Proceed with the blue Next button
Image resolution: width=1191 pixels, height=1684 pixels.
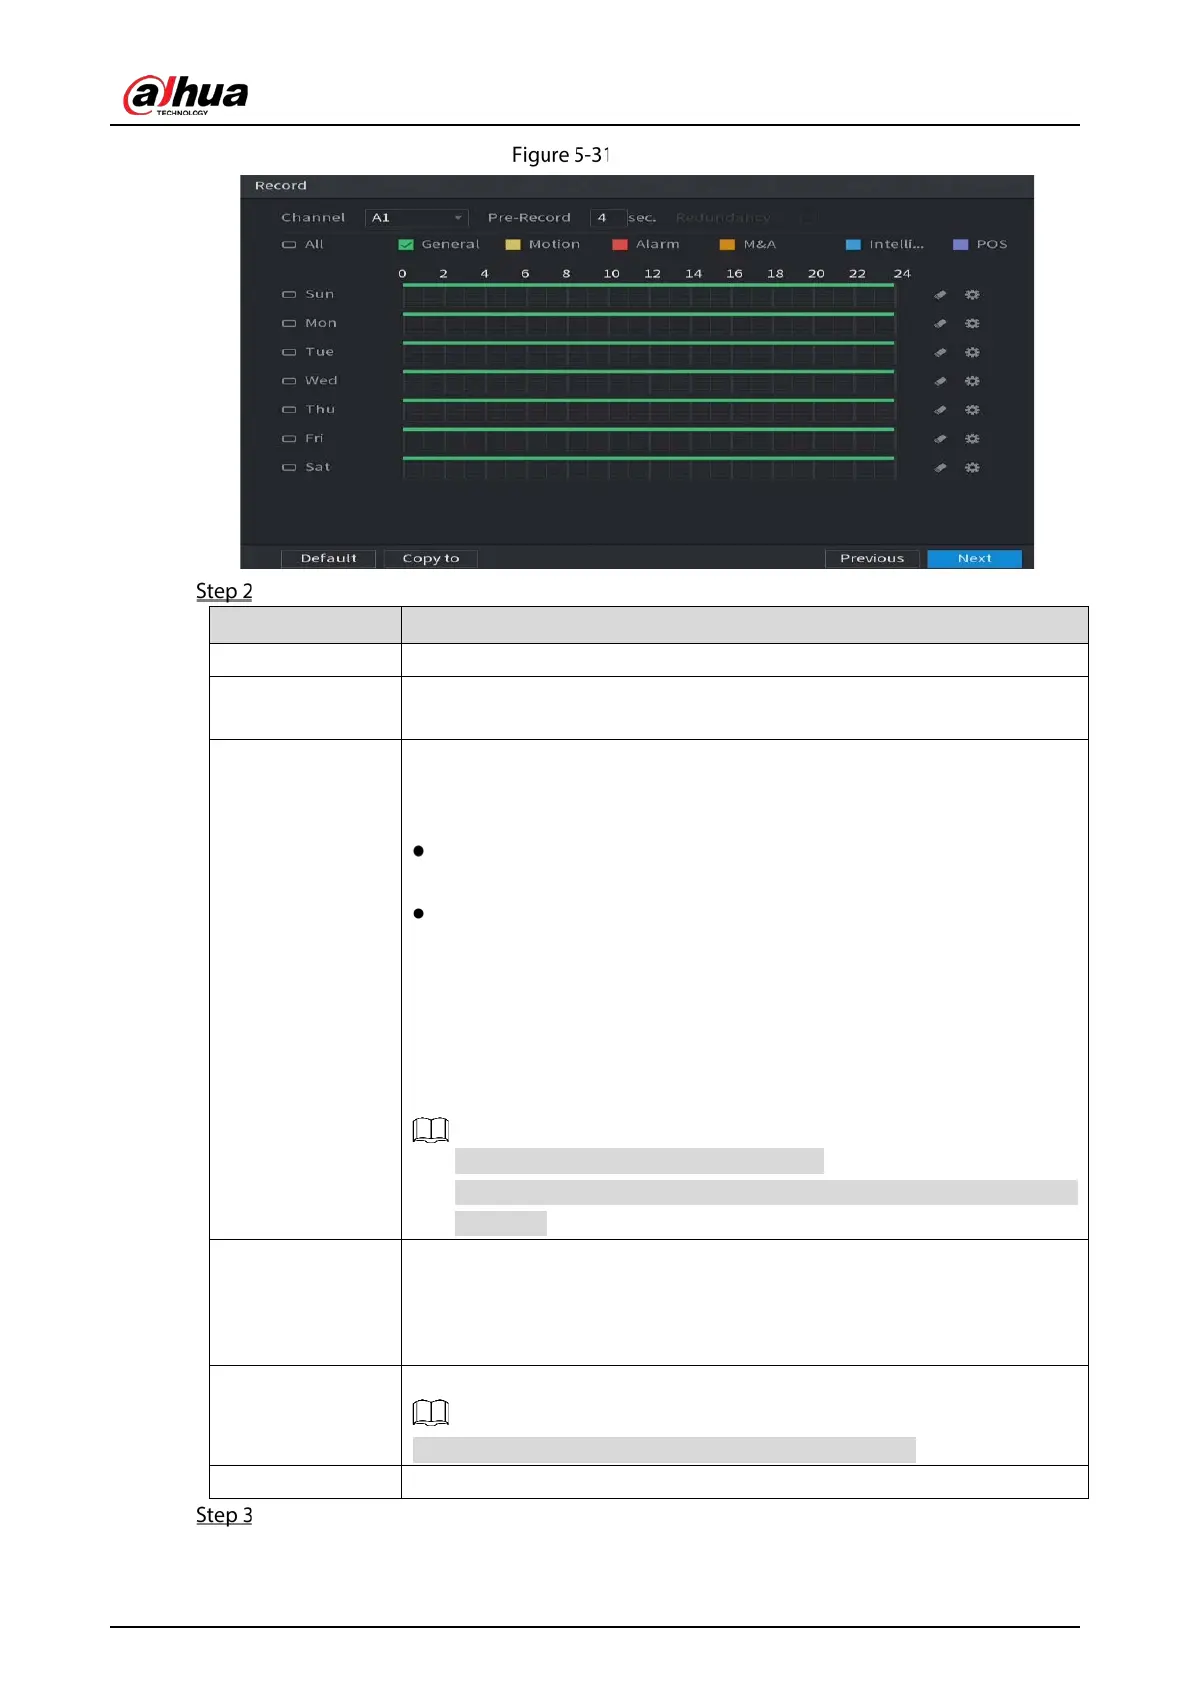click(x=974, y=559)
